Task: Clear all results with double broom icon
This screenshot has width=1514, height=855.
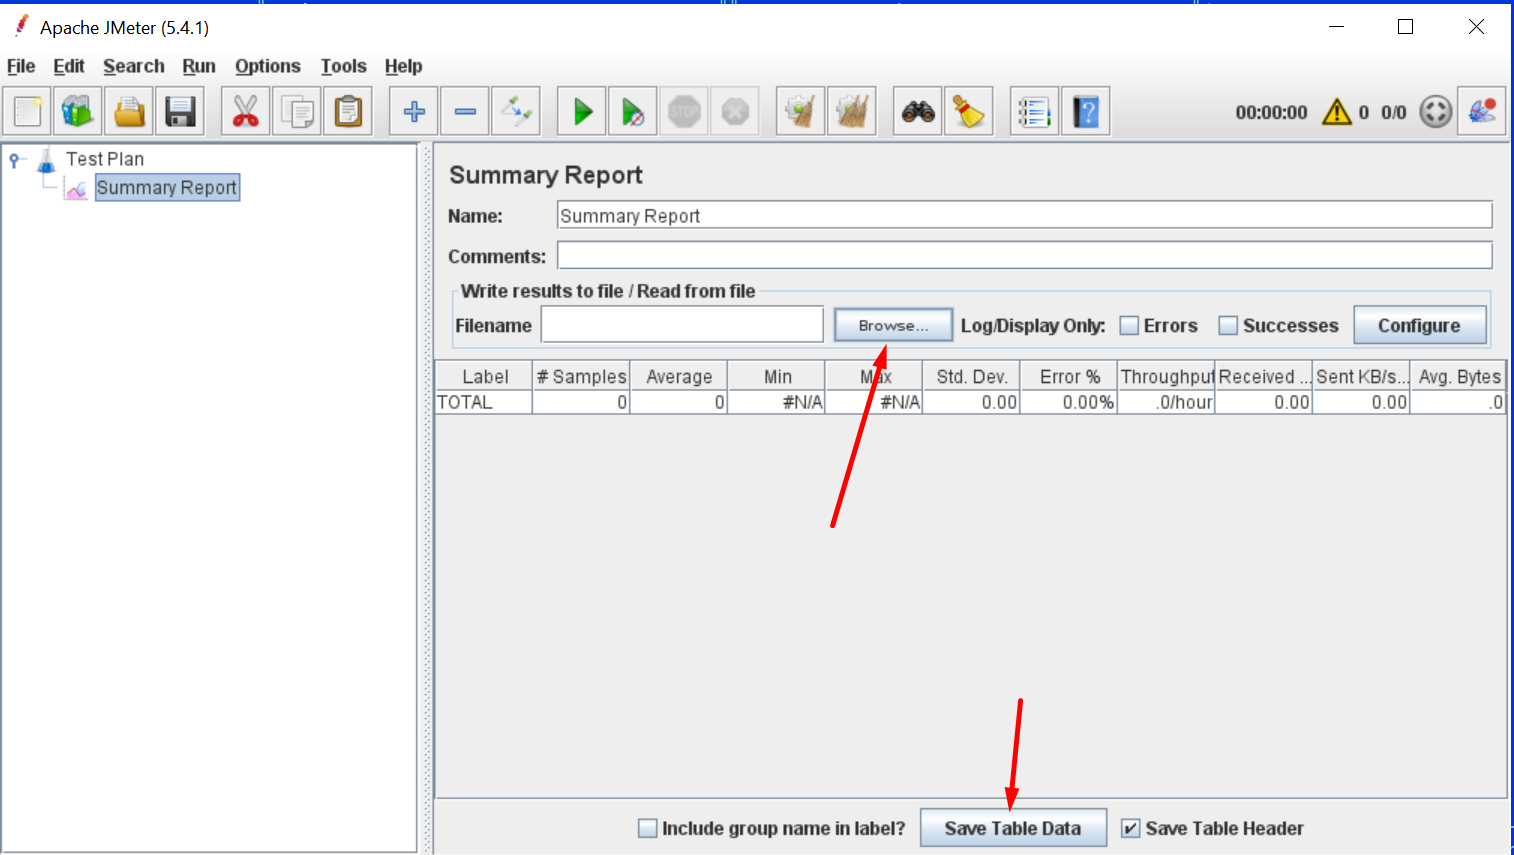Action: [852, 111]
